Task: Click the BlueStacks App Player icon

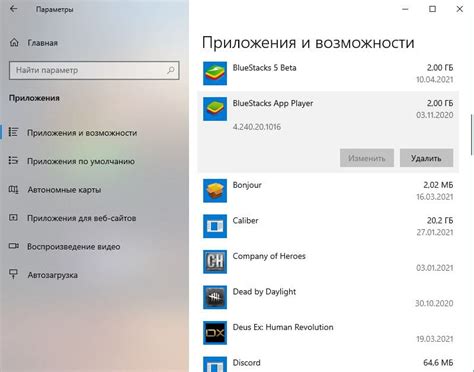Action: pyautogui.click(x=215, y=109)
